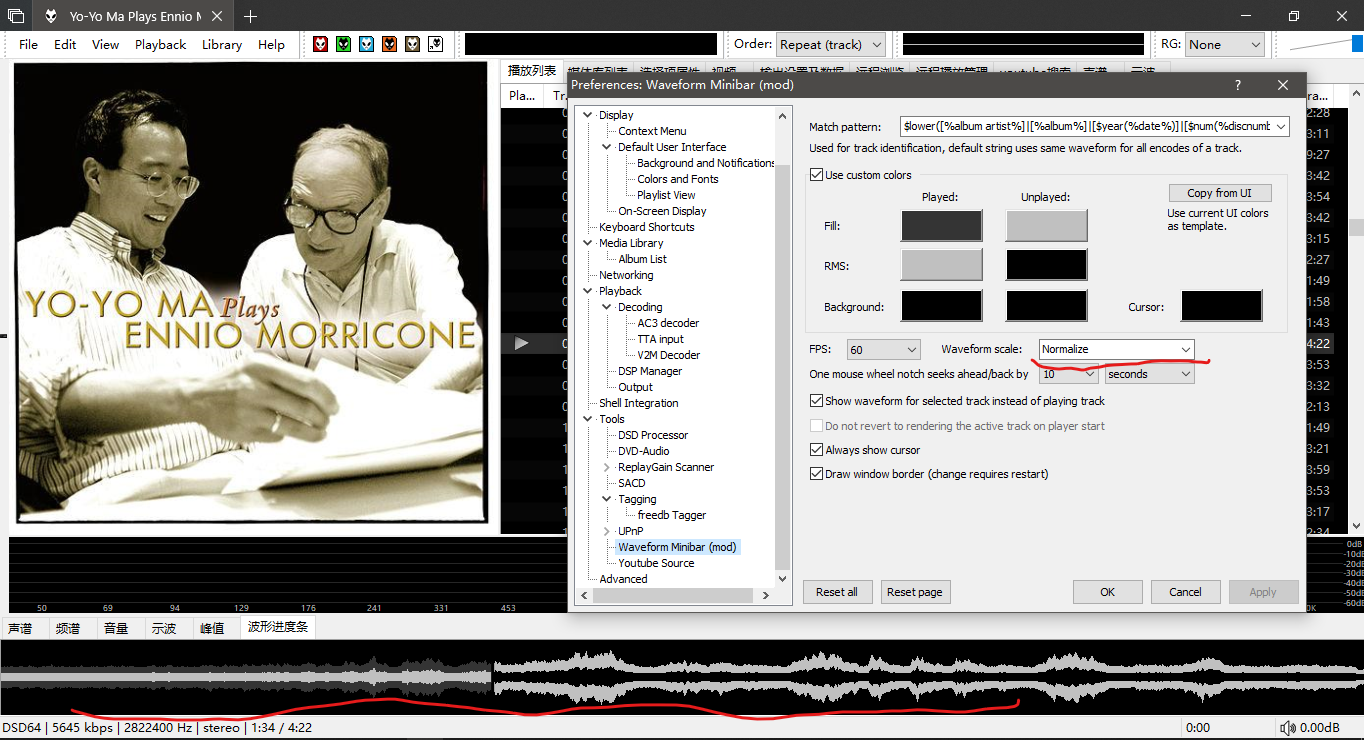Click the Preferences dialog help question mark
The image size is (1364, 740).
pos(1238,85)
